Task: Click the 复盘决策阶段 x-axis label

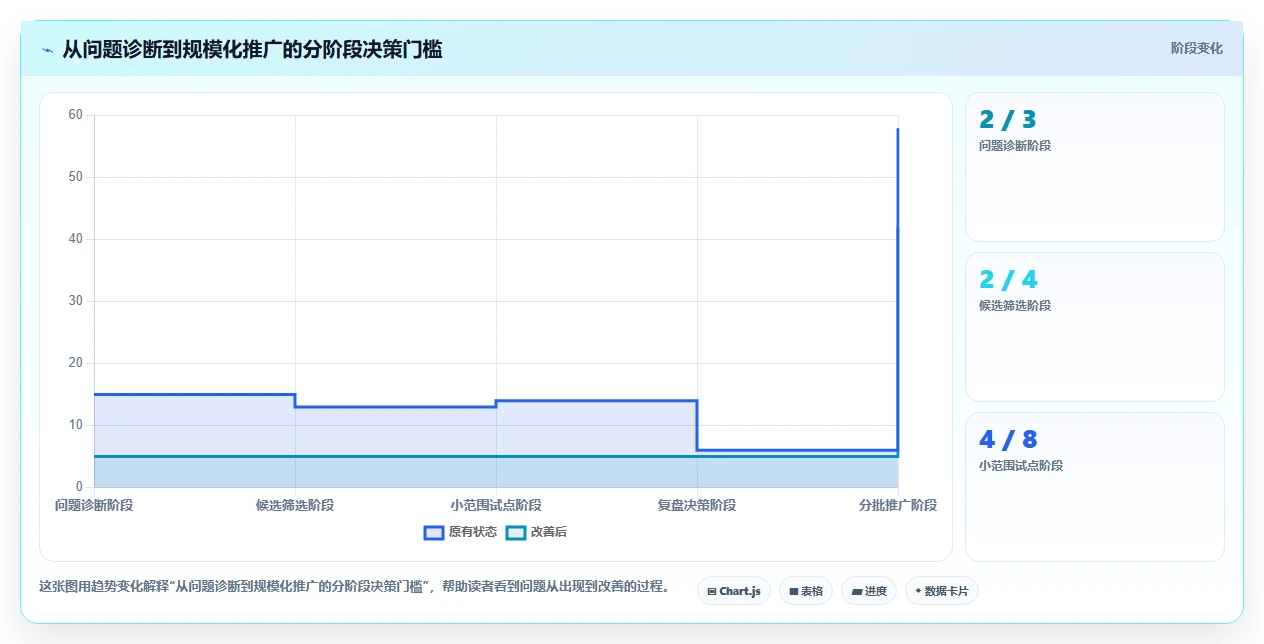Action: point(697,505)
